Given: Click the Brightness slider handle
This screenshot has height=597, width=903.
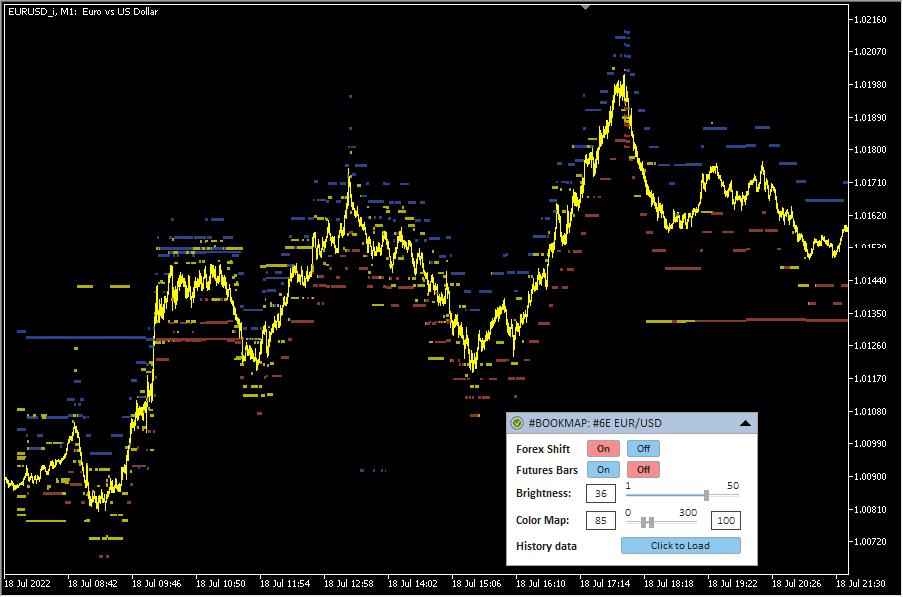Looking at the screenshot, I should coord(707,495).
